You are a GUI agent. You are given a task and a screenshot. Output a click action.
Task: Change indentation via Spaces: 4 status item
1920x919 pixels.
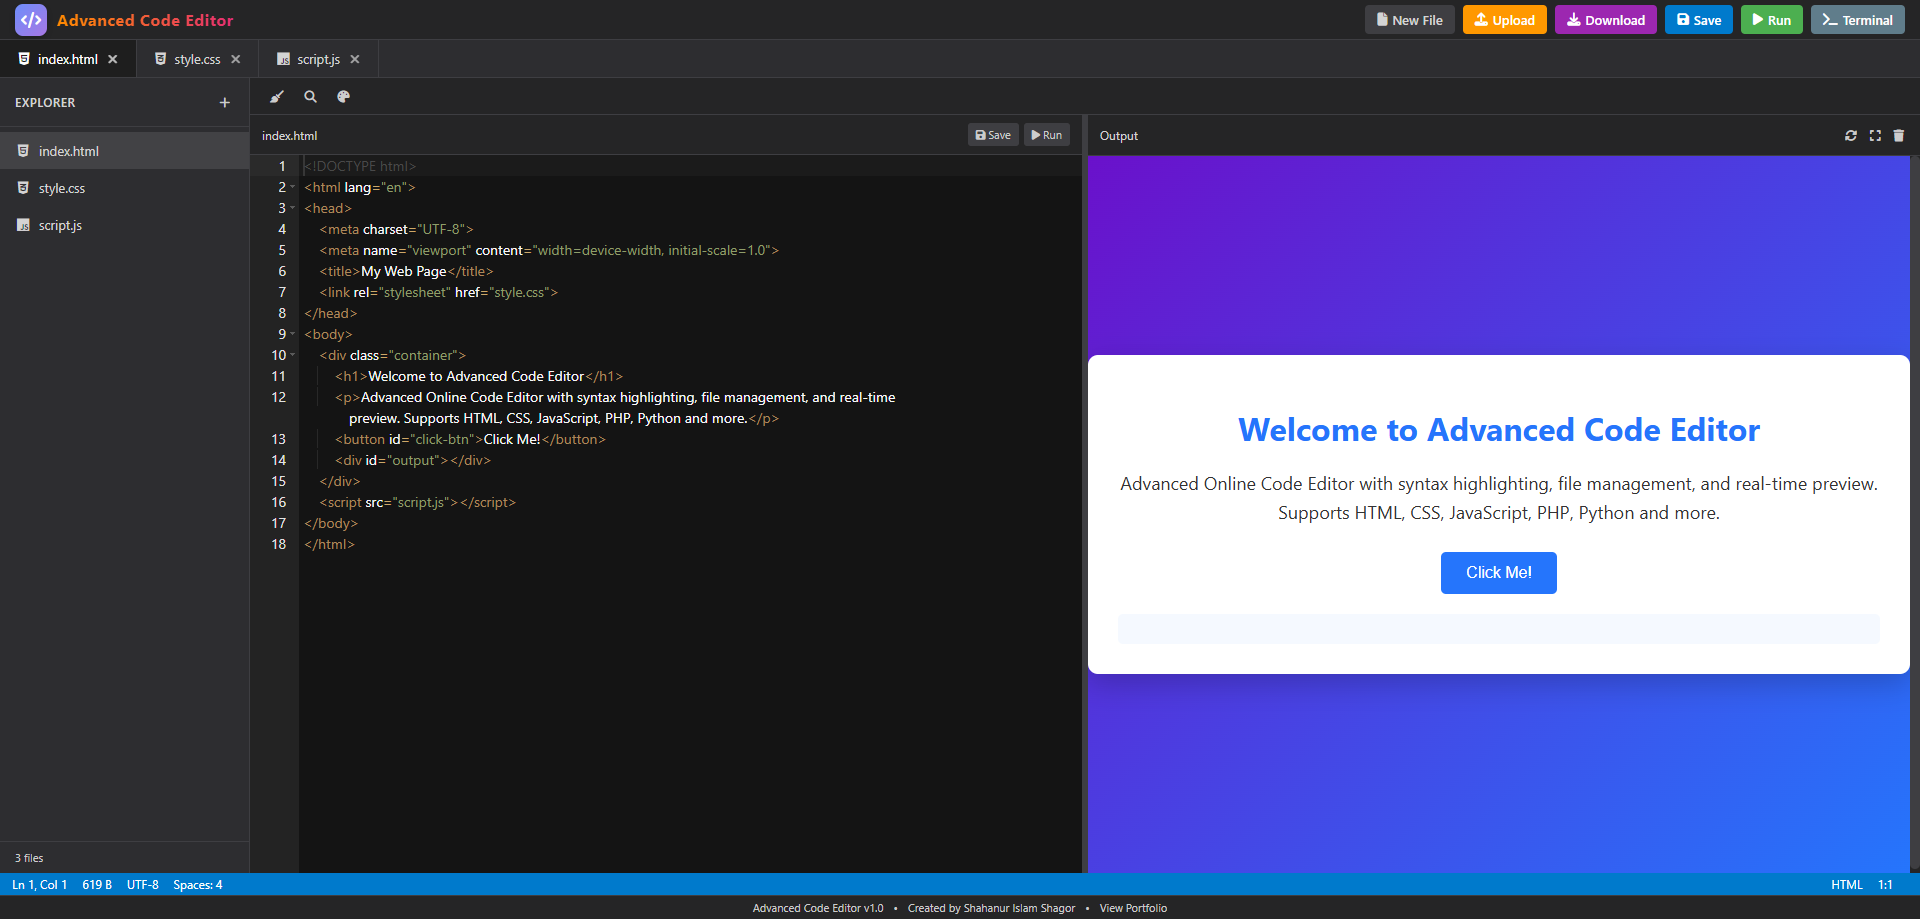click(x=197, y=884)
